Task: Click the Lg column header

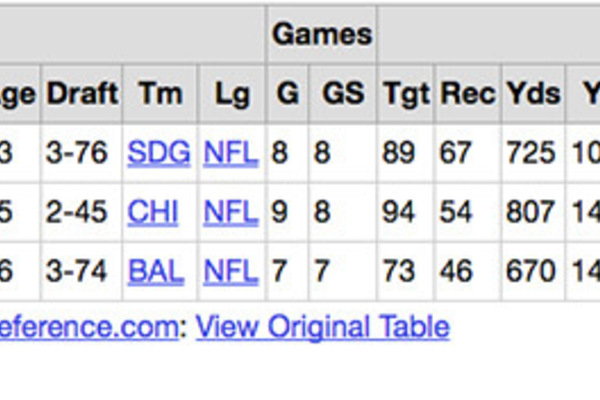Action: (x=231, y=94)
